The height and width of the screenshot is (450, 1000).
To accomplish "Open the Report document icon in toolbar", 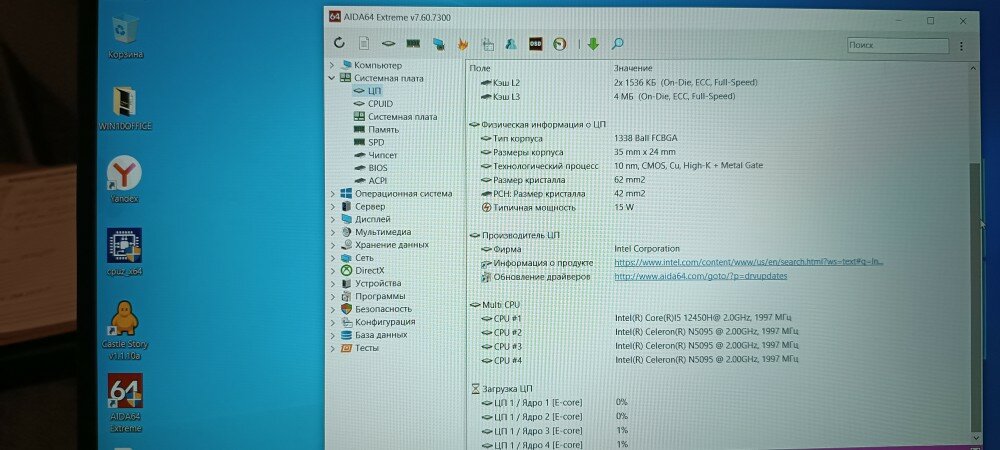I will (364, 43).
